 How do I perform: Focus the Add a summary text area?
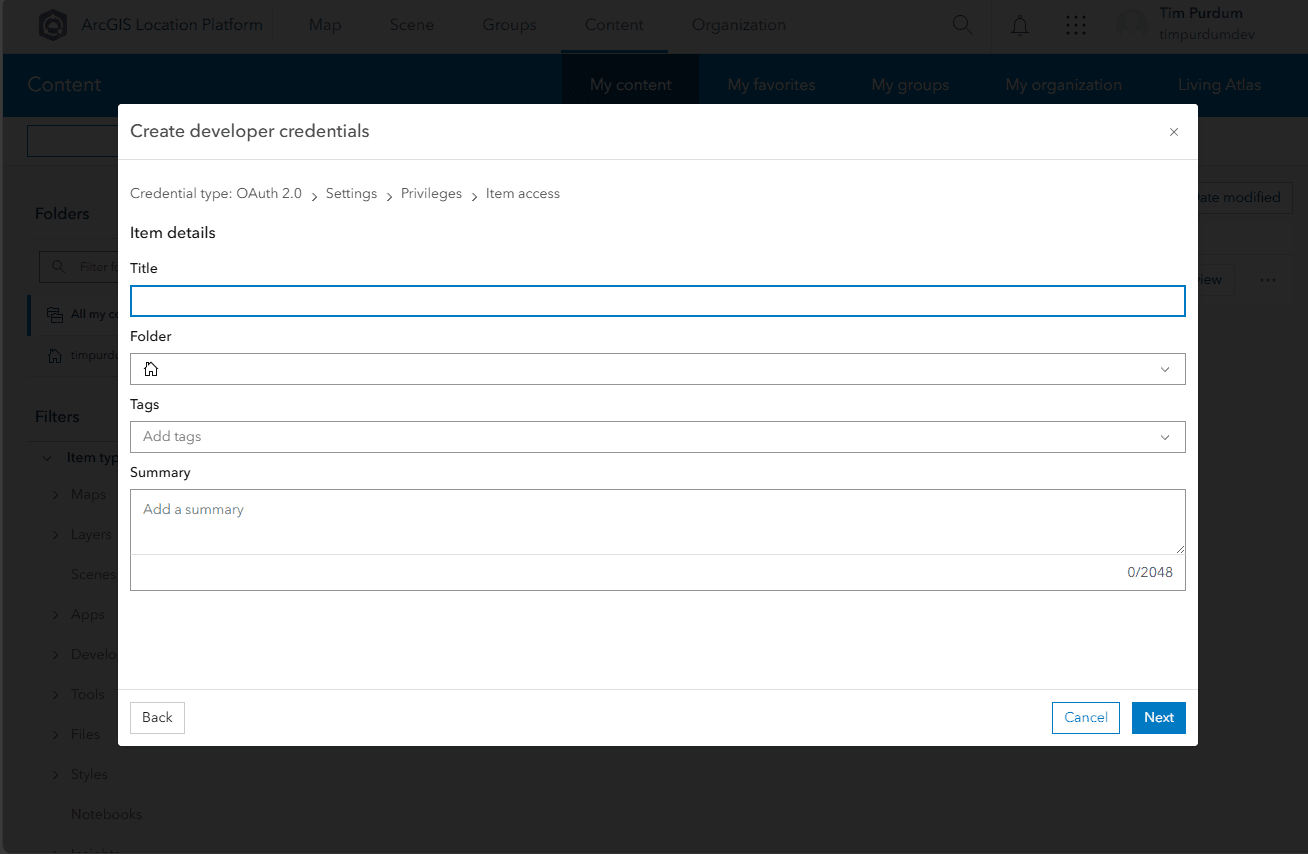coord(658,522)
